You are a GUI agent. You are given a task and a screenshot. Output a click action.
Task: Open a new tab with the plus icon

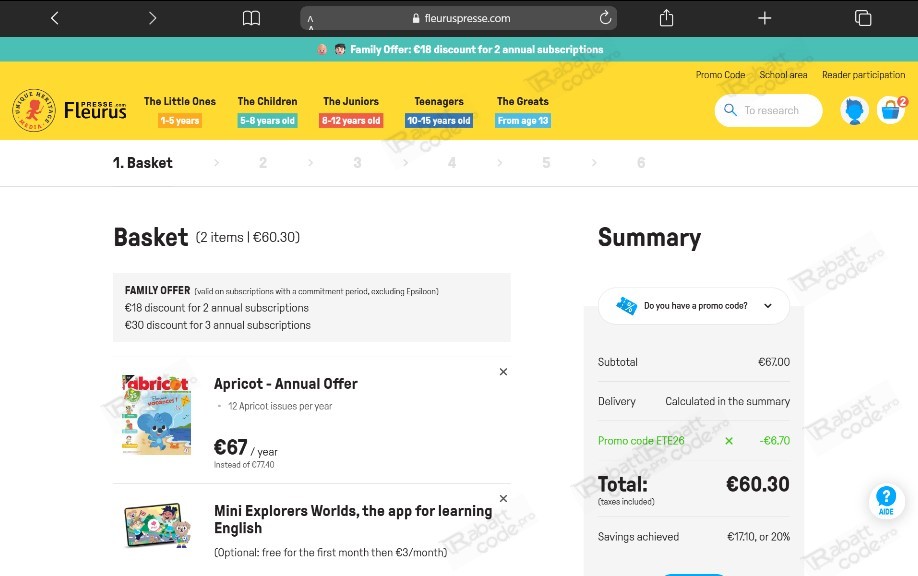765,18
